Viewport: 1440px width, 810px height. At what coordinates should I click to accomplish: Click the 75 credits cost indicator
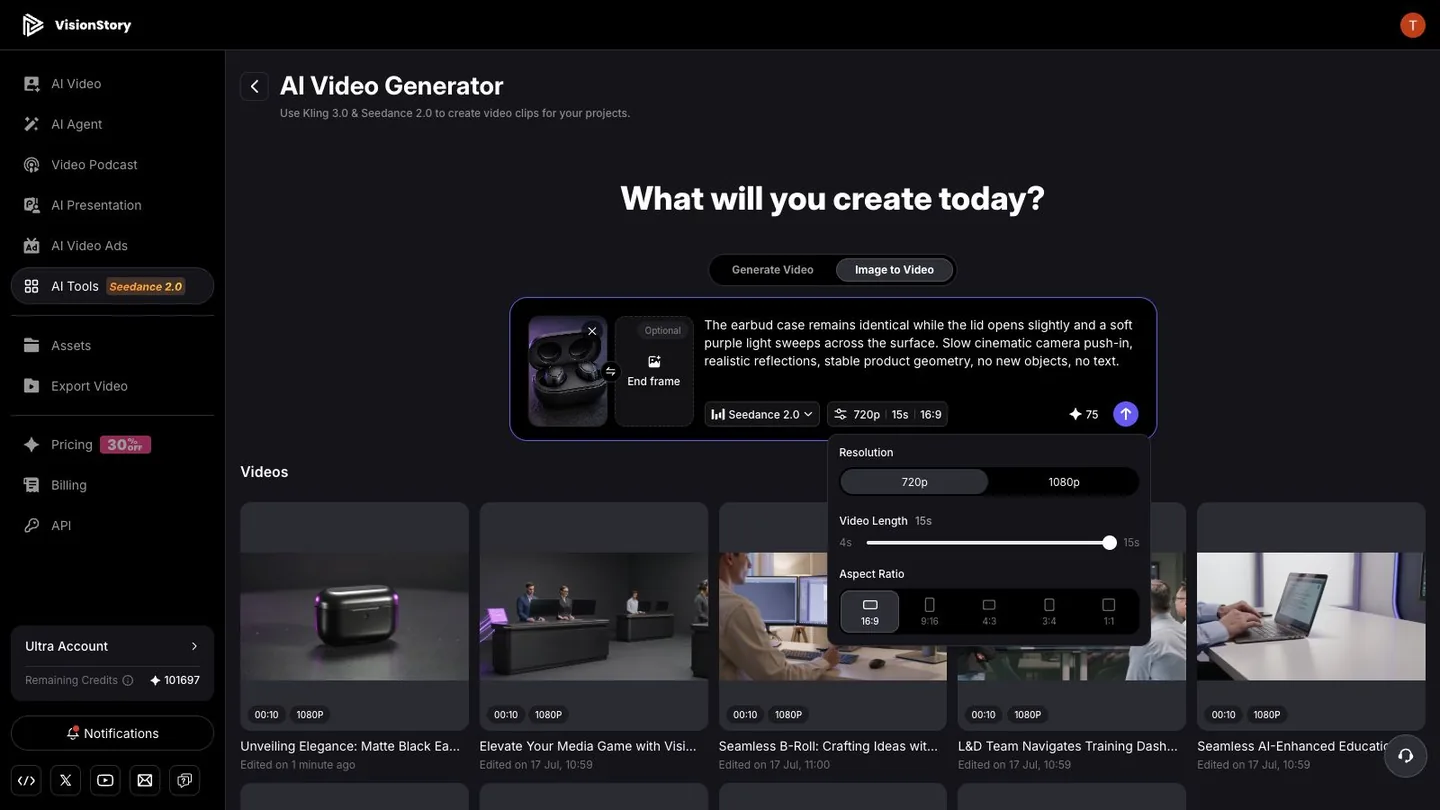(x=1084, y=414)
